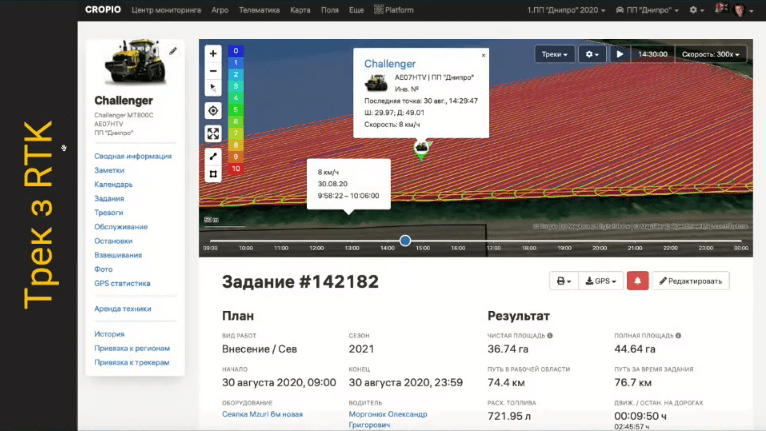Open the Календарь section
The height and width of the screenshot is (431, 766).
113,185
